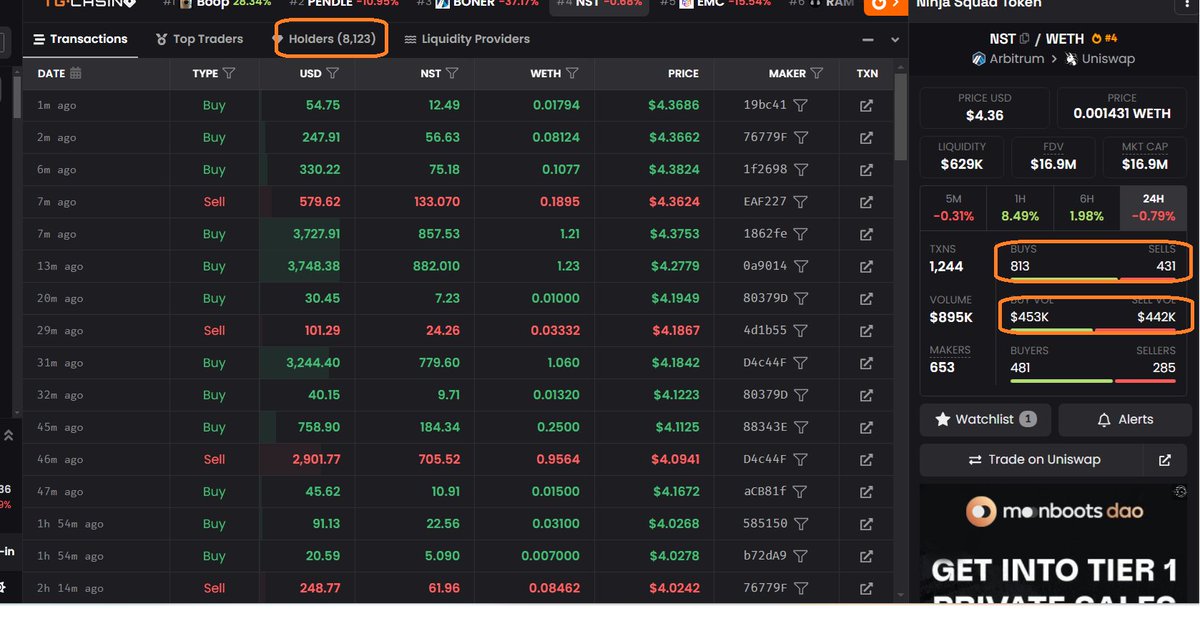Open the TYPE column filter
Screen dimensions: 1200x644
point(229,74)
